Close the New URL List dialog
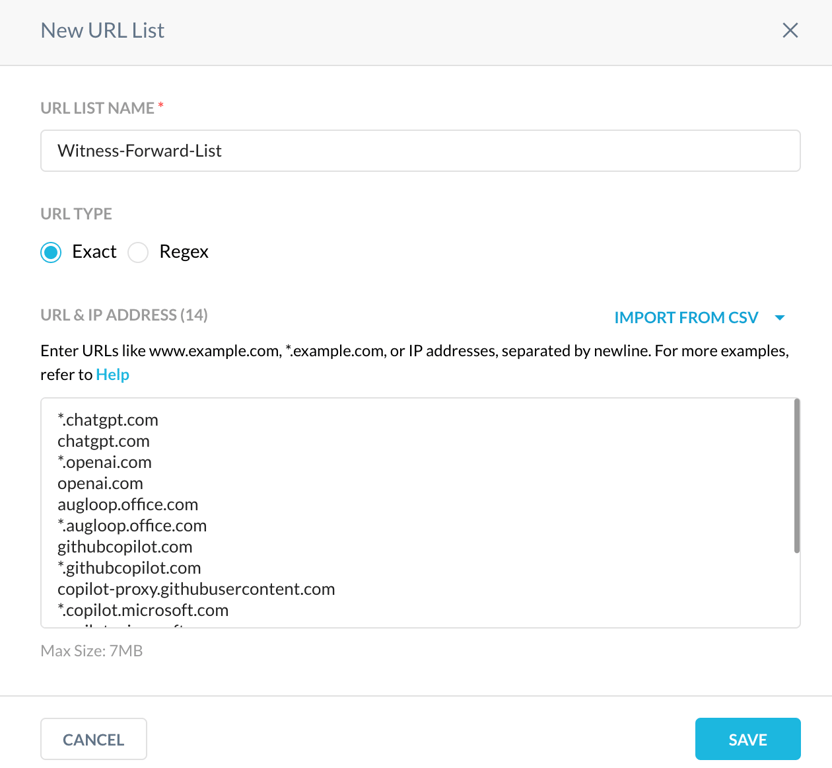The width and height of the screenshot is (832, 768). (790, 30)
